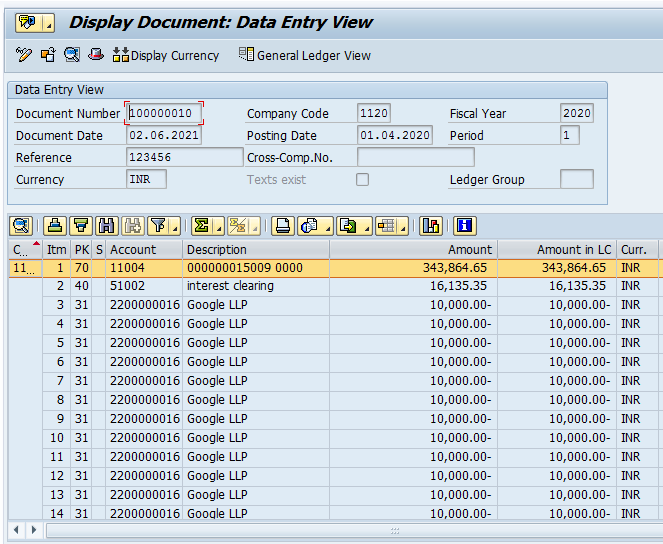Click the Amount in LC column header
This screenshot has width=663, height=544.
pyautogui.click(x=557, y=250)
